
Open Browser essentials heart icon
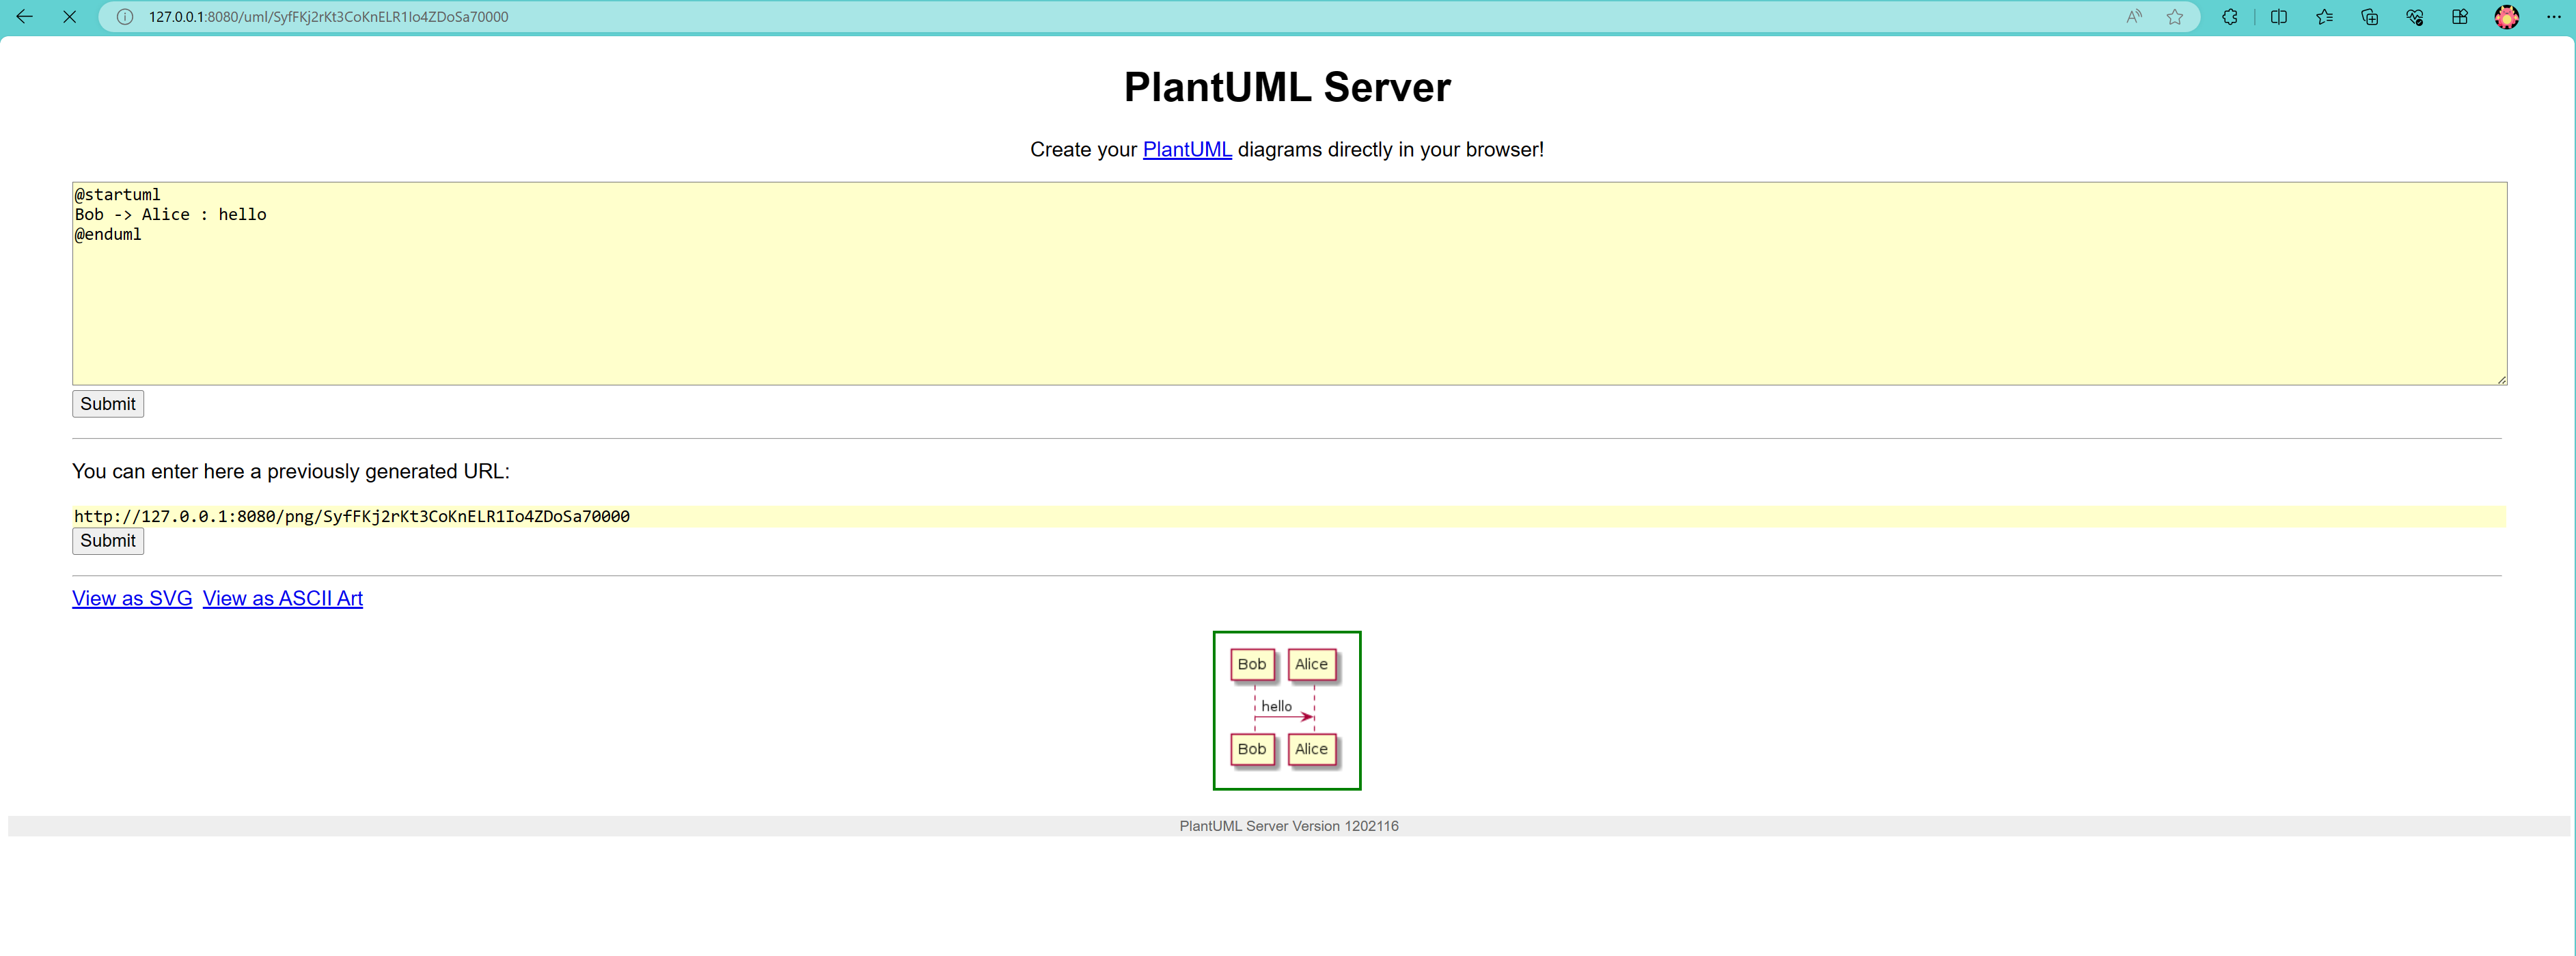tap(2414, 17)
